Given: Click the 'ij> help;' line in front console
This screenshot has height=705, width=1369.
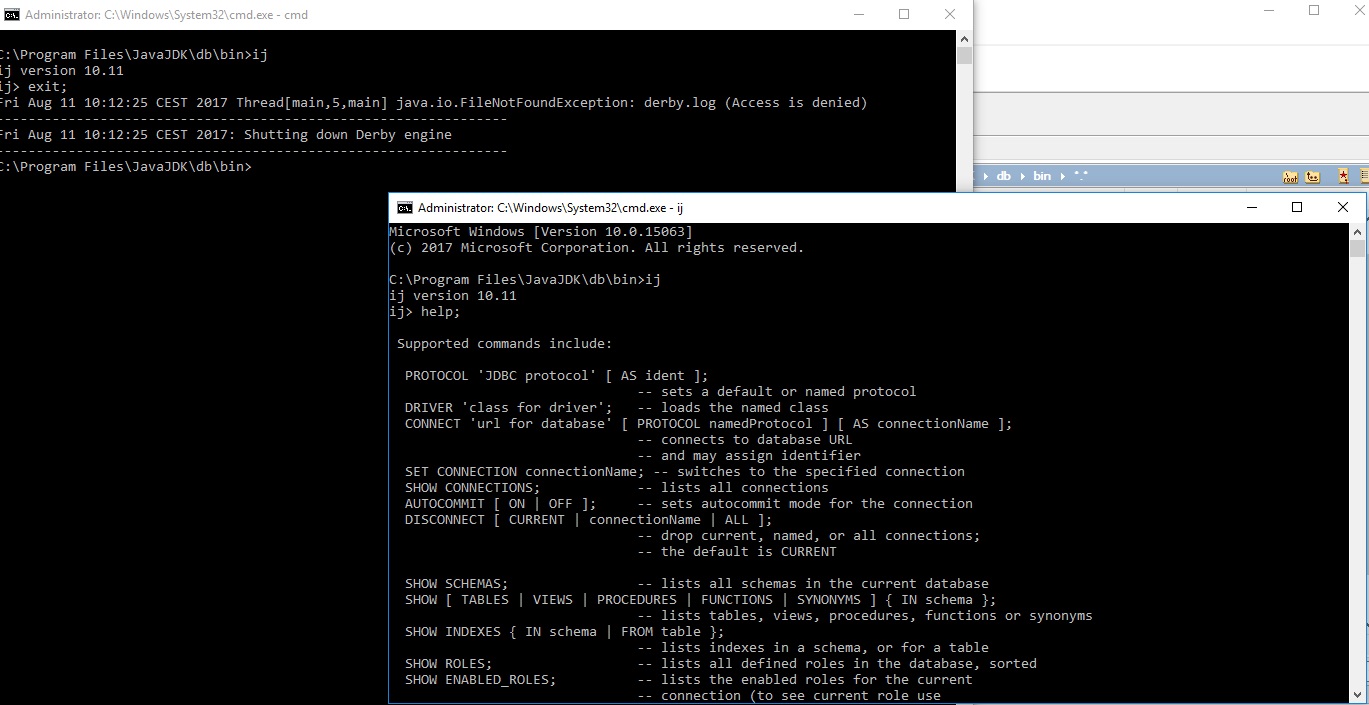Looking at the screenshot, I should click(x=425, y=312).
